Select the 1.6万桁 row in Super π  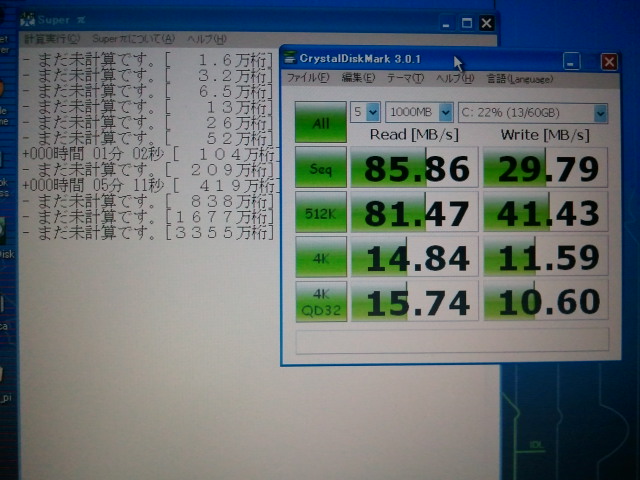pos(148,60)
